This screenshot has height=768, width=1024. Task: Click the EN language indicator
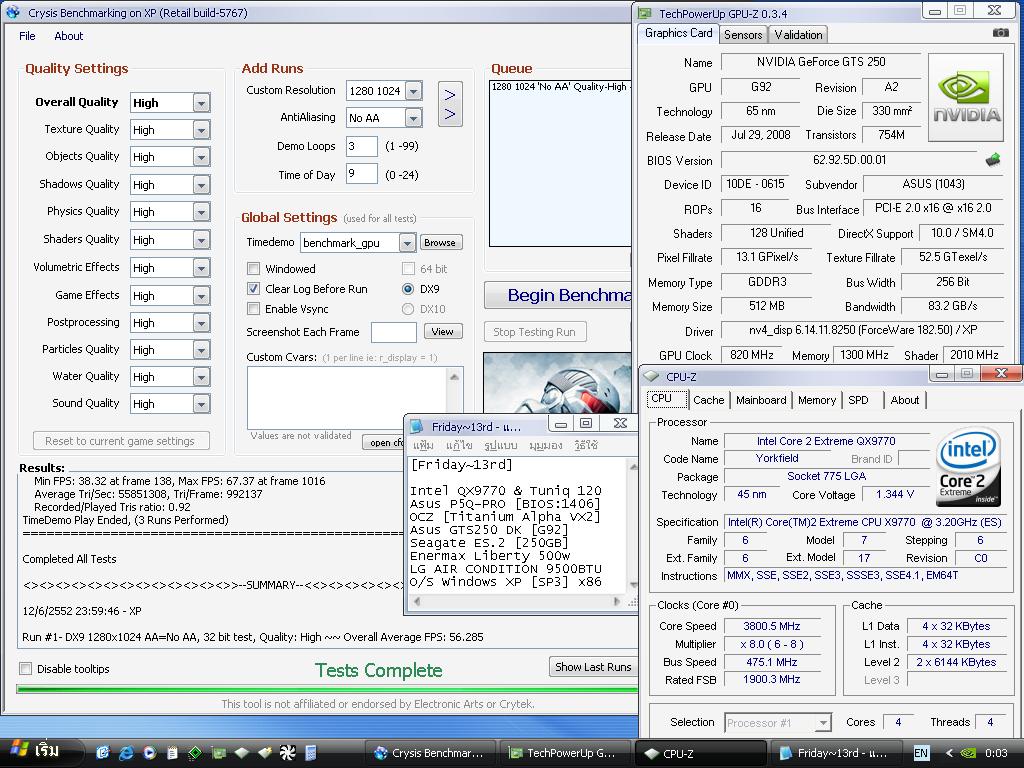pyautogui.click(x=921, y=753)
